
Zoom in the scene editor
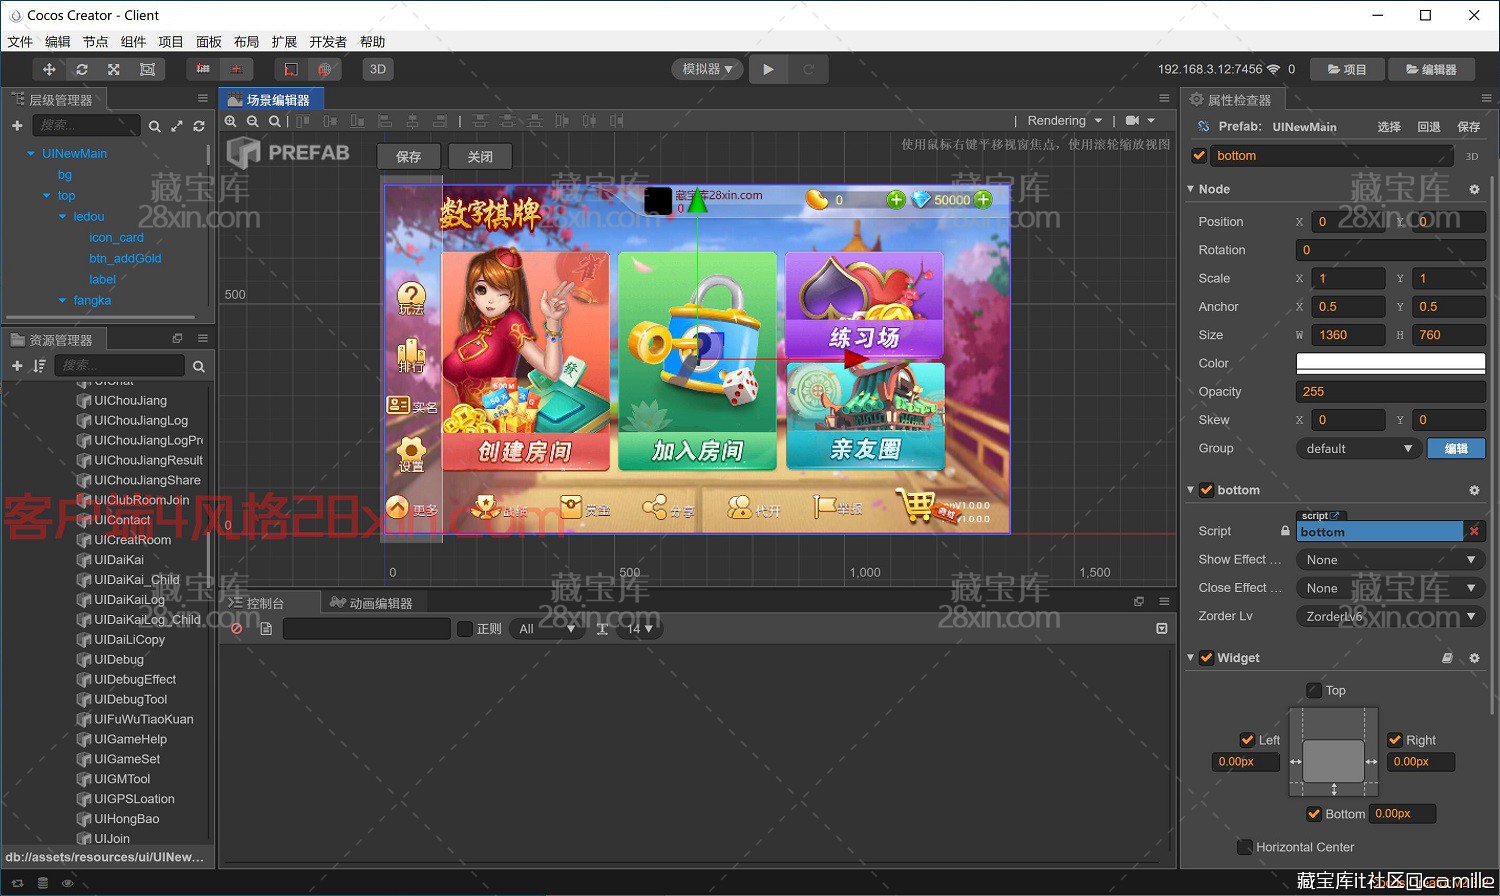(x=231, y=121)
